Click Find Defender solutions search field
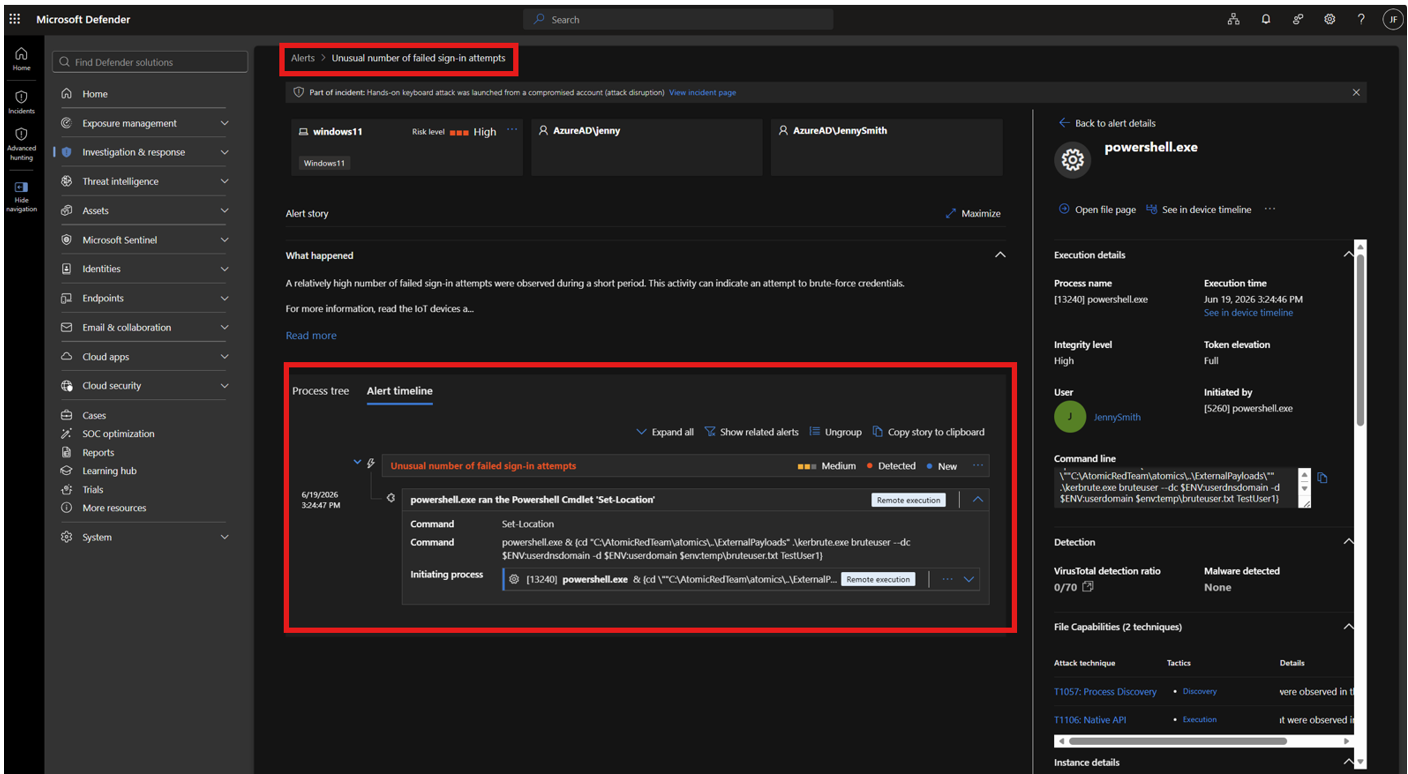 (150, 62)
